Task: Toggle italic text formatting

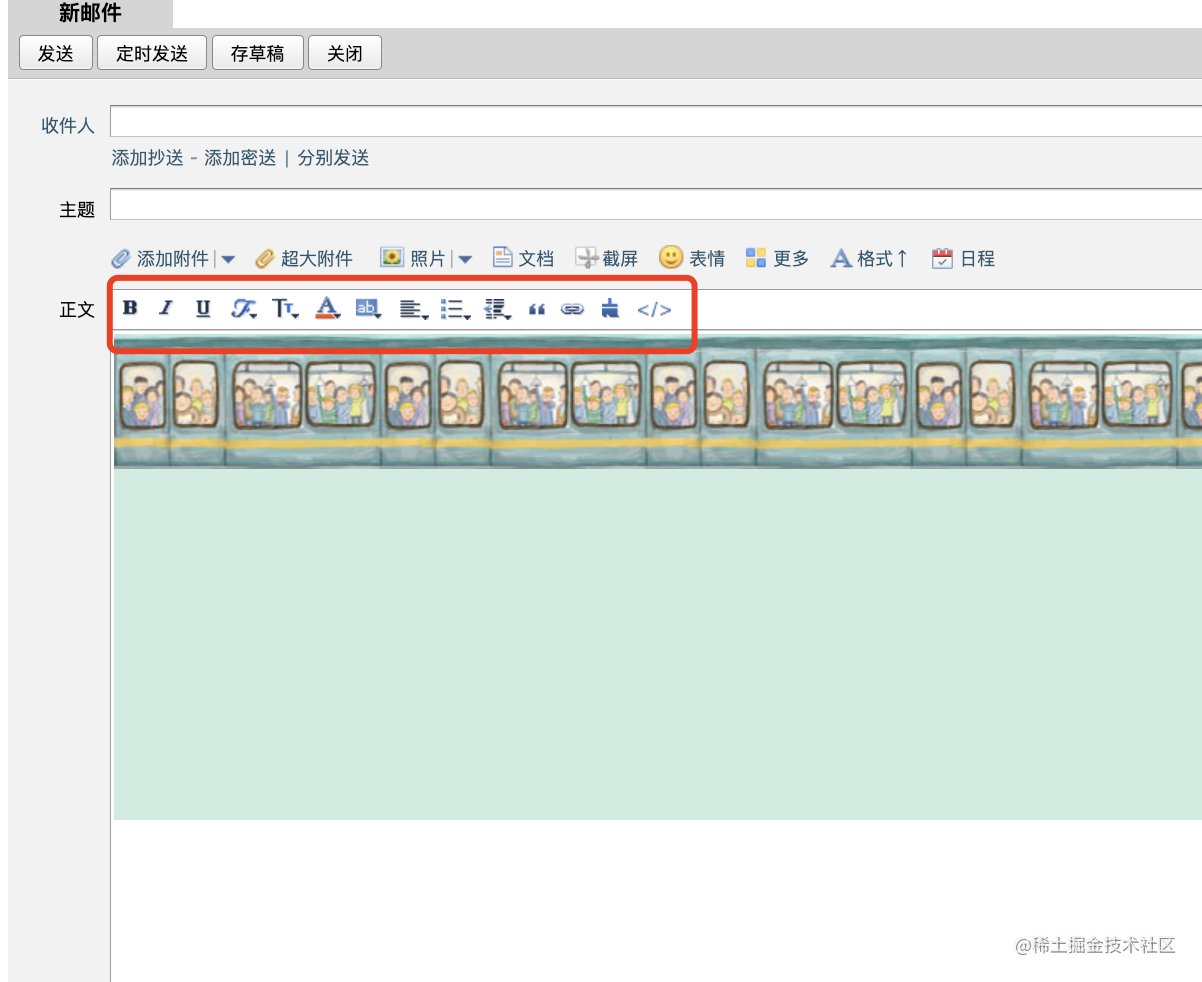Action: click(x=166, y=308)
